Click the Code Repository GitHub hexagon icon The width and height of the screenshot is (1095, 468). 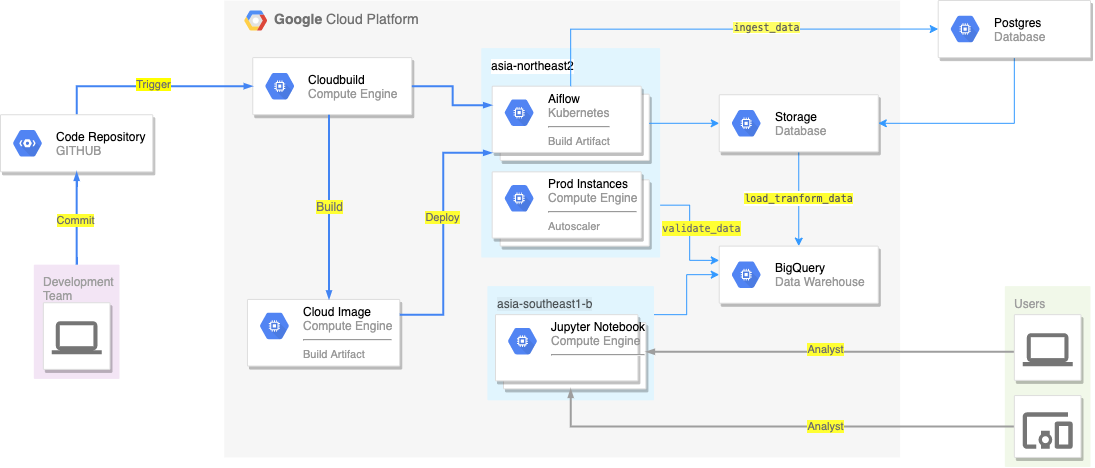(x=28, y=143)
